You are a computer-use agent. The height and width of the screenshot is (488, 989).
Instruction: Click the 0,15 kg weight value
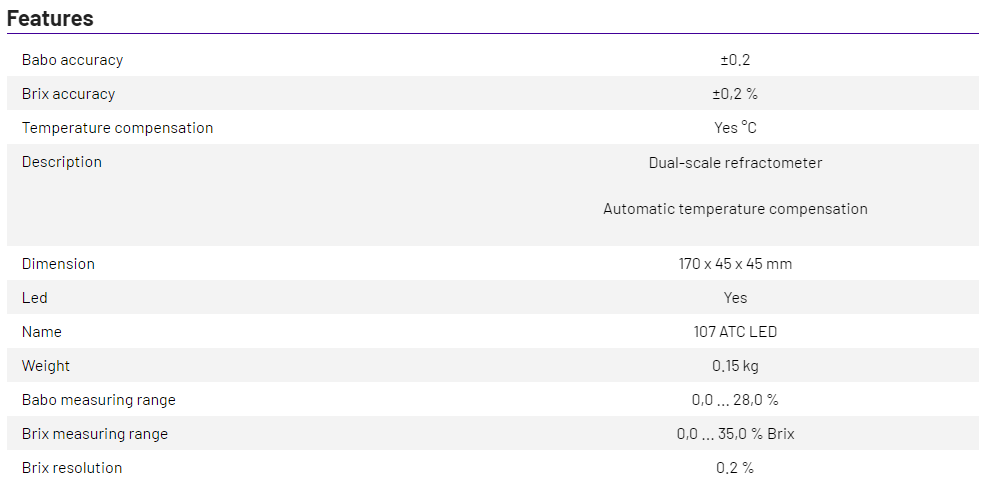(735, 366)
